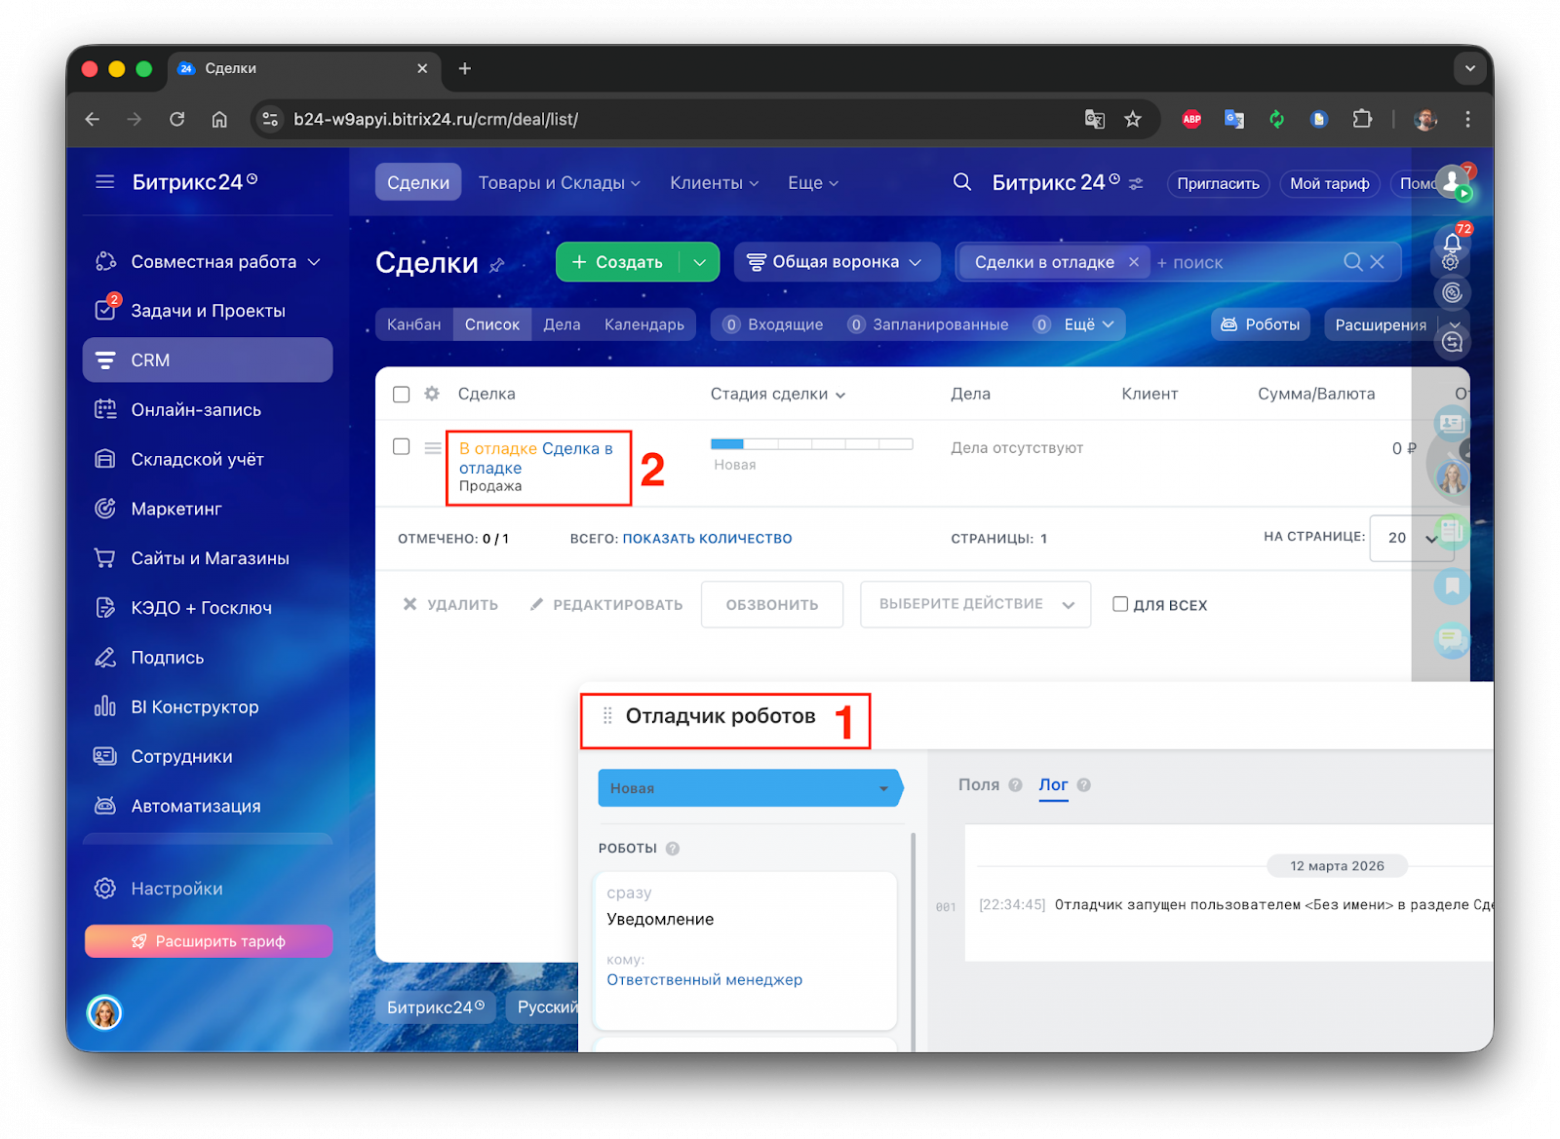
Task: Open list settings gear in table header
Action: (432, 394)
